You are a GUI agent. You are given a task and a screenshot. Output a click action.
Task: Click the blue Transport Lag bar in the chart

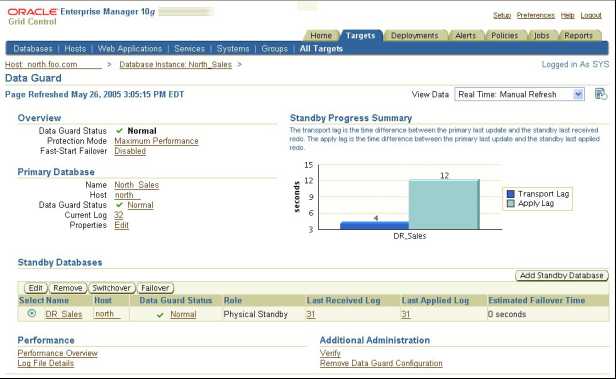(374, 225)
